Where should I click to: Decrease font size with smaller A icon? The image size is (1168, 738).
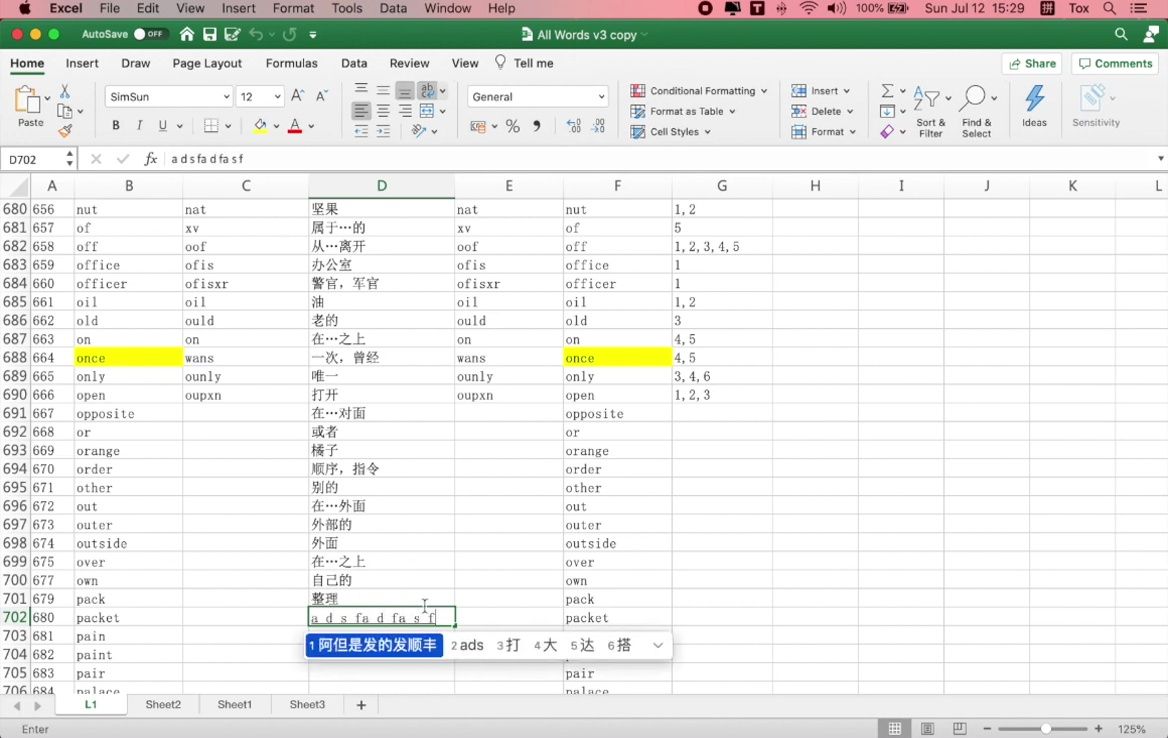click(x=322, y=96)
